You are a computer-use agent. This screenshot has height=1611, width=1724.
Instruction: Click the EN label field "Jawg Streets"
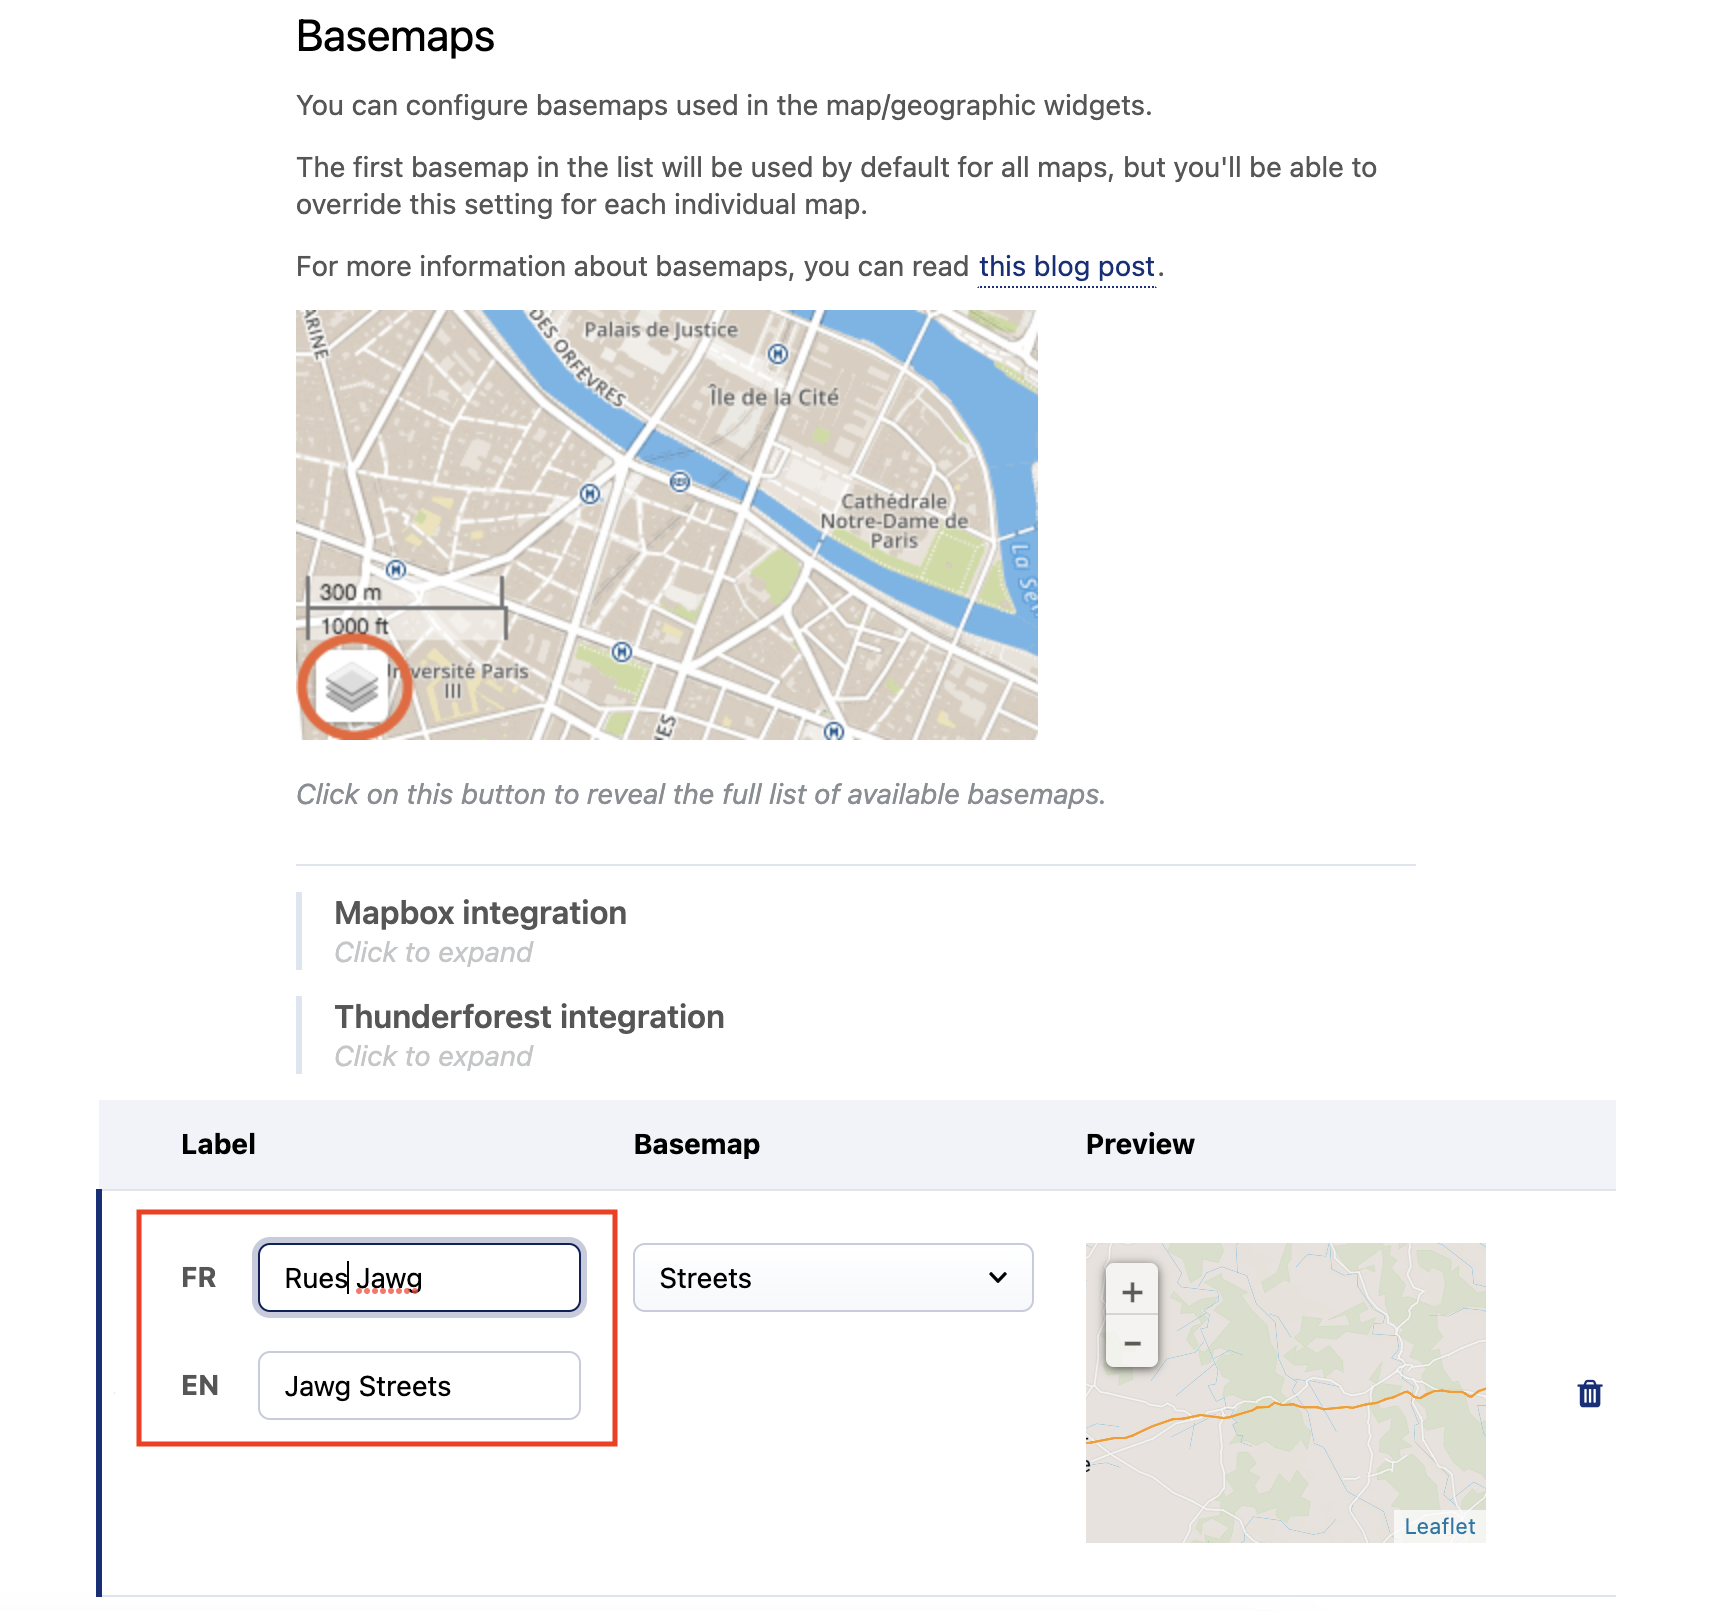pos(419,1386)
